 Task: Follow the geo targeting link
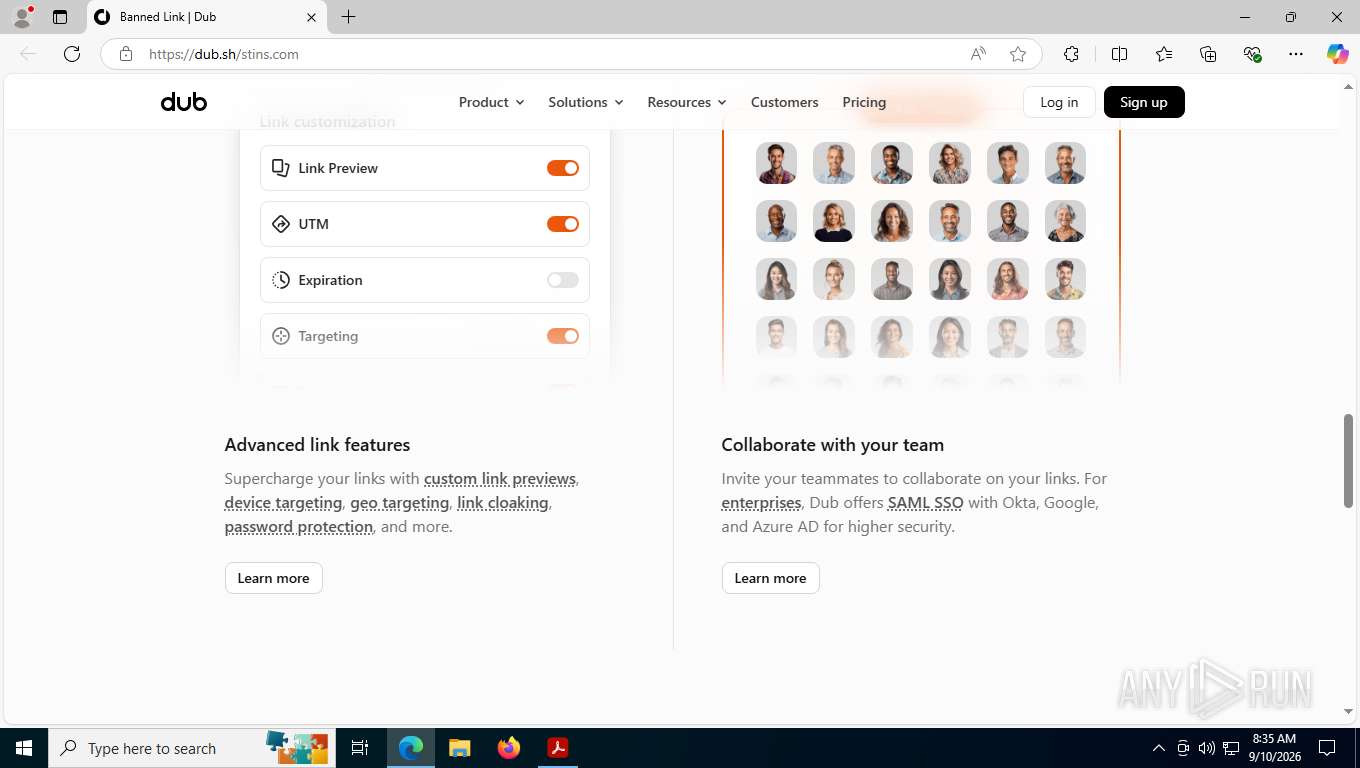(x=399, y=502)
